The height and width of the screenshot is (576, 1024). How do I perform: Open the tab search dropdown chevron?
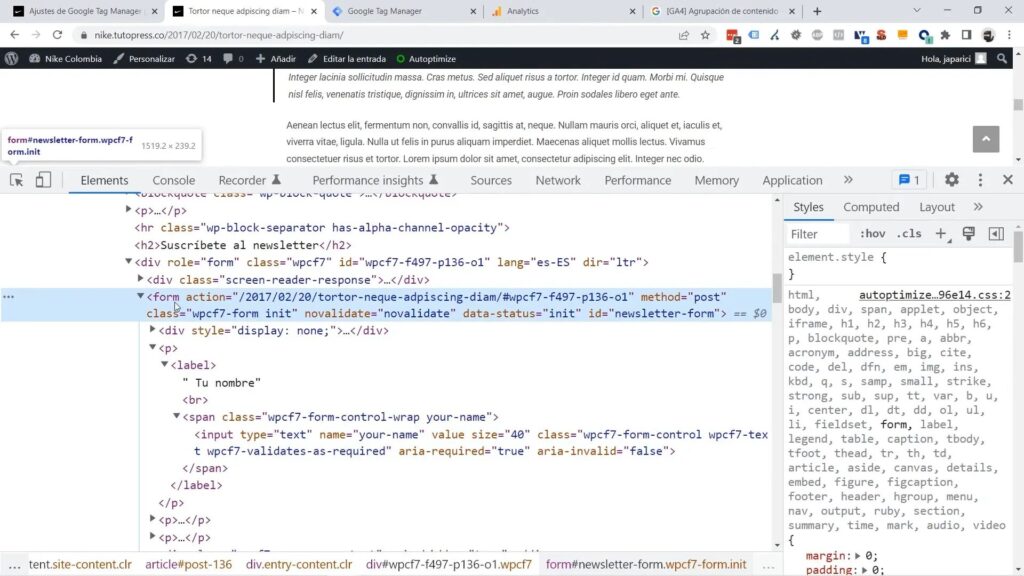tap(917, 10)
